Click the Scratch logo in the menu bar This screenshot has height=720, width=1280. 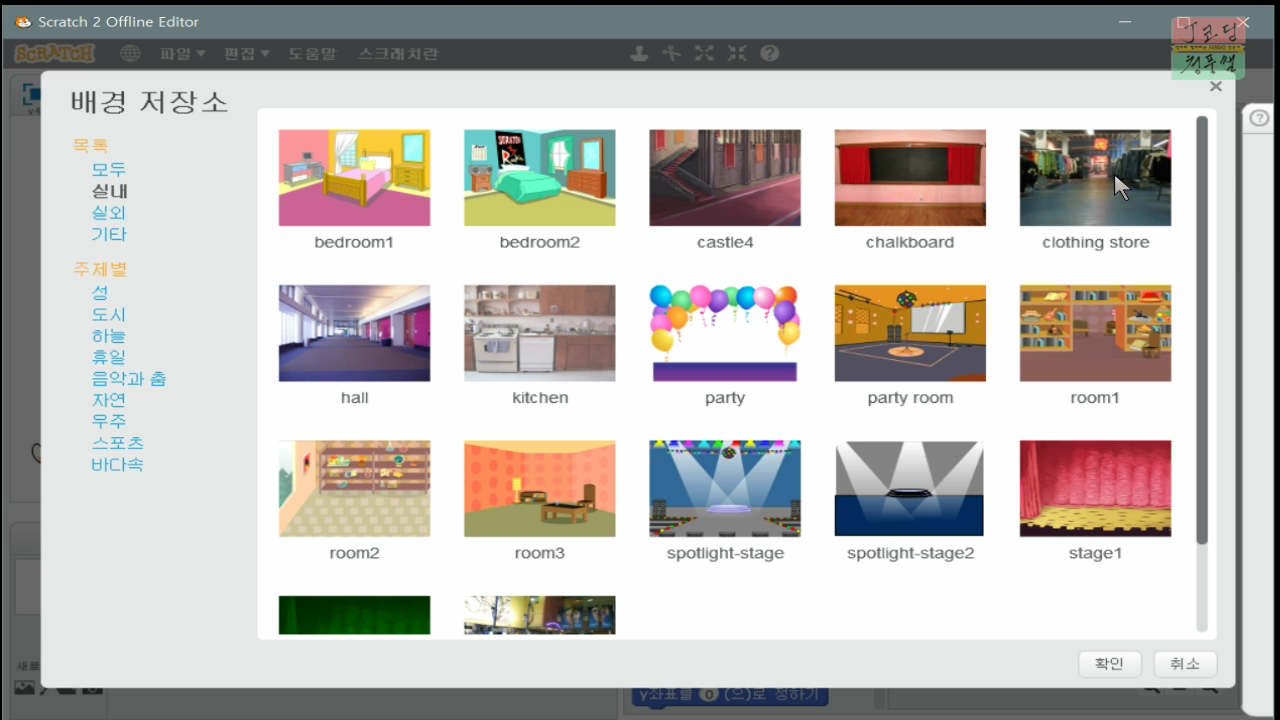point(55,53)
